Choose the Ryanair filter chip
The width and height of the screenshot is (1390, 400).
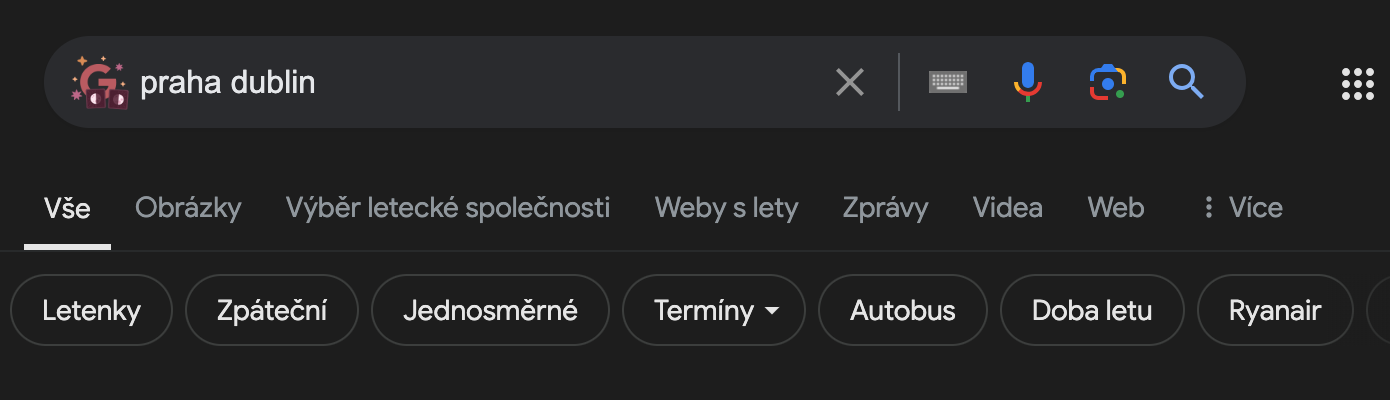[x=1274, y=311]
